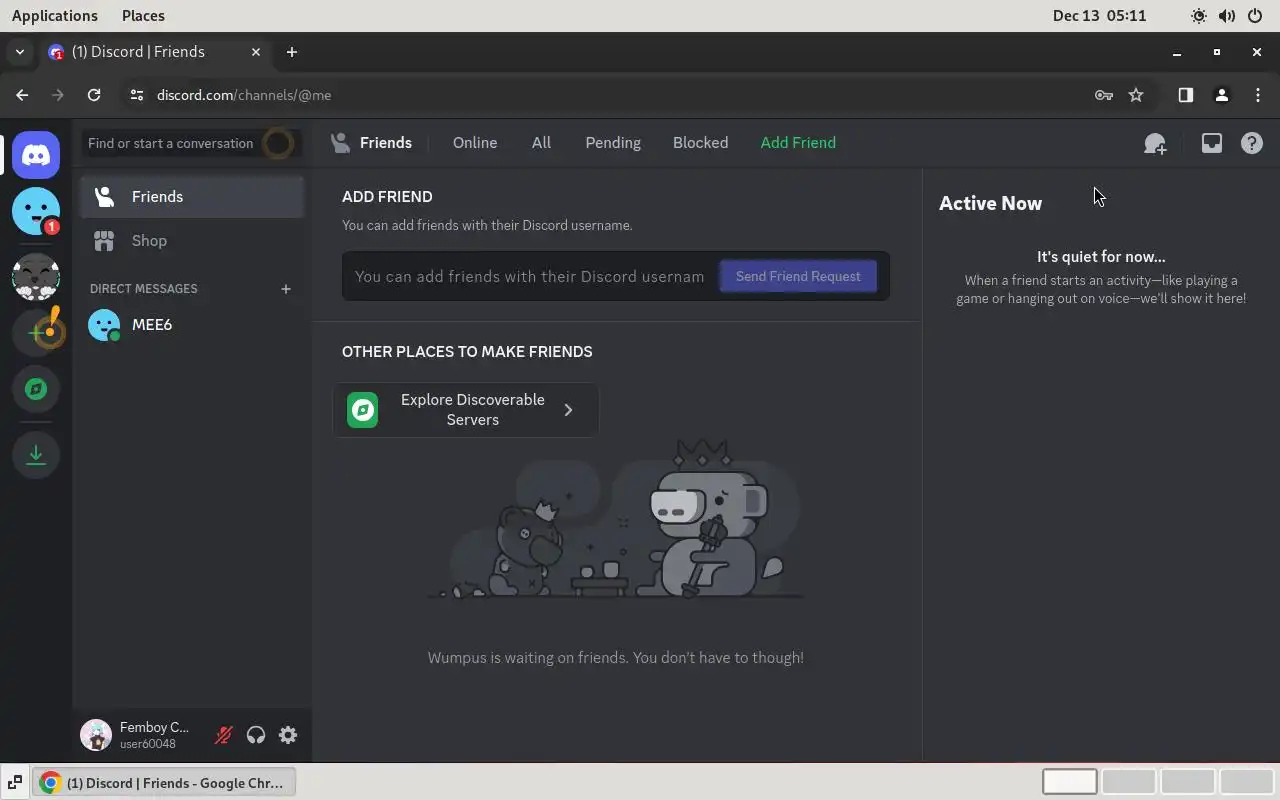Image resolution: width=1280 pixels, height=800 pixels.
Task: Toggle deafen headphones icon
Action: pyautogui.click(x=256, y=735)
